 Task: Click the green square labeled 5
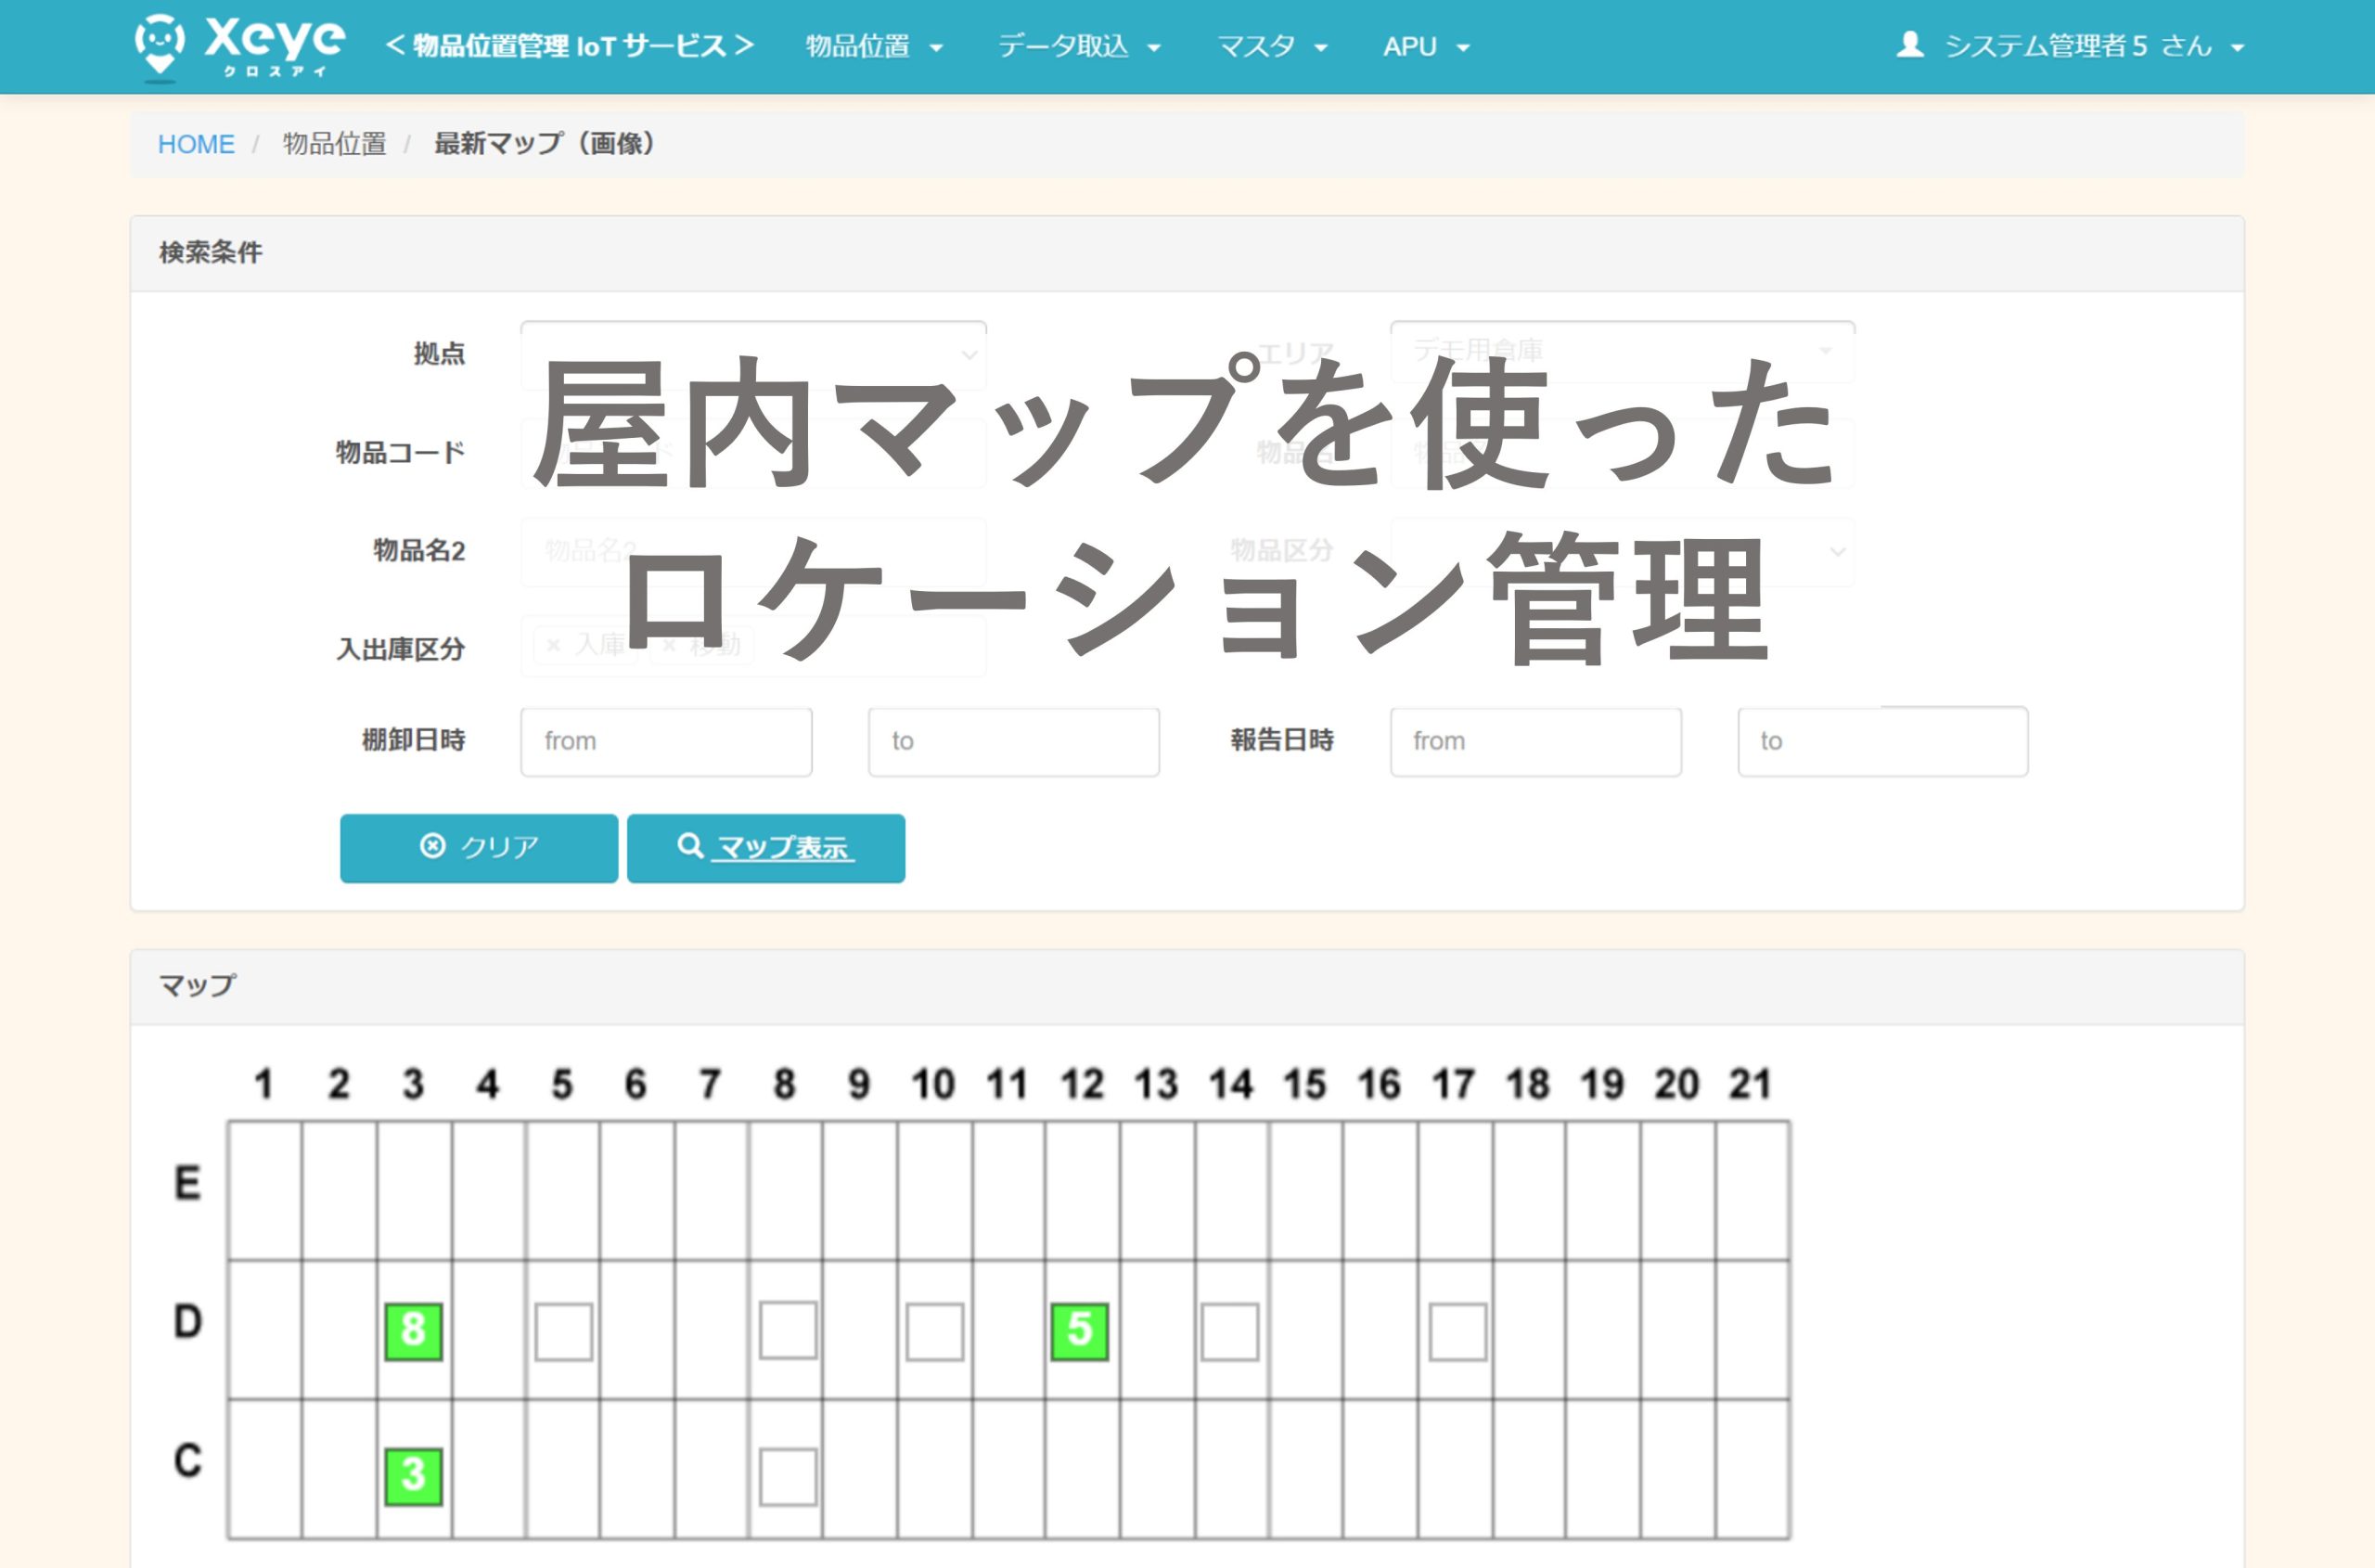click(x=1079, y=1331)
